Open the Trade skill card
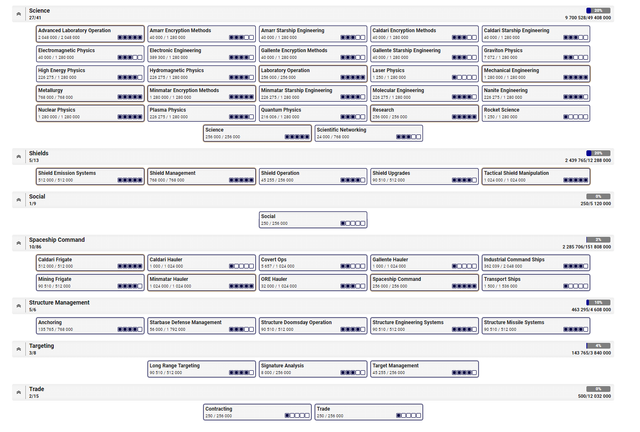The image size is (640, 432). pos(369,412)
